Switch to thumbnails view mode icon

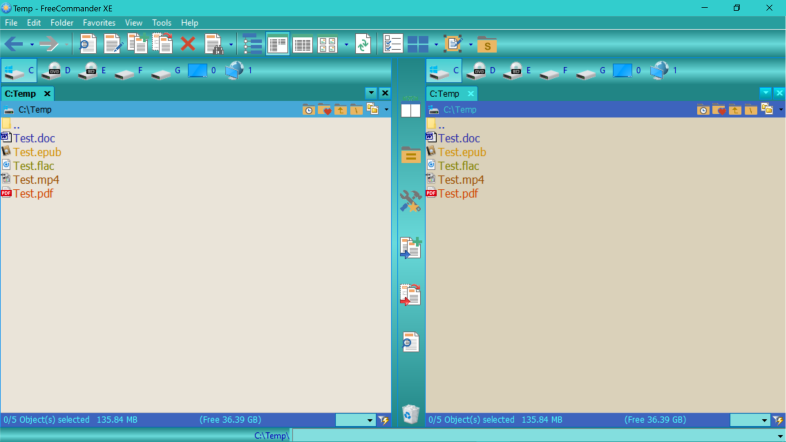point(327,44)
